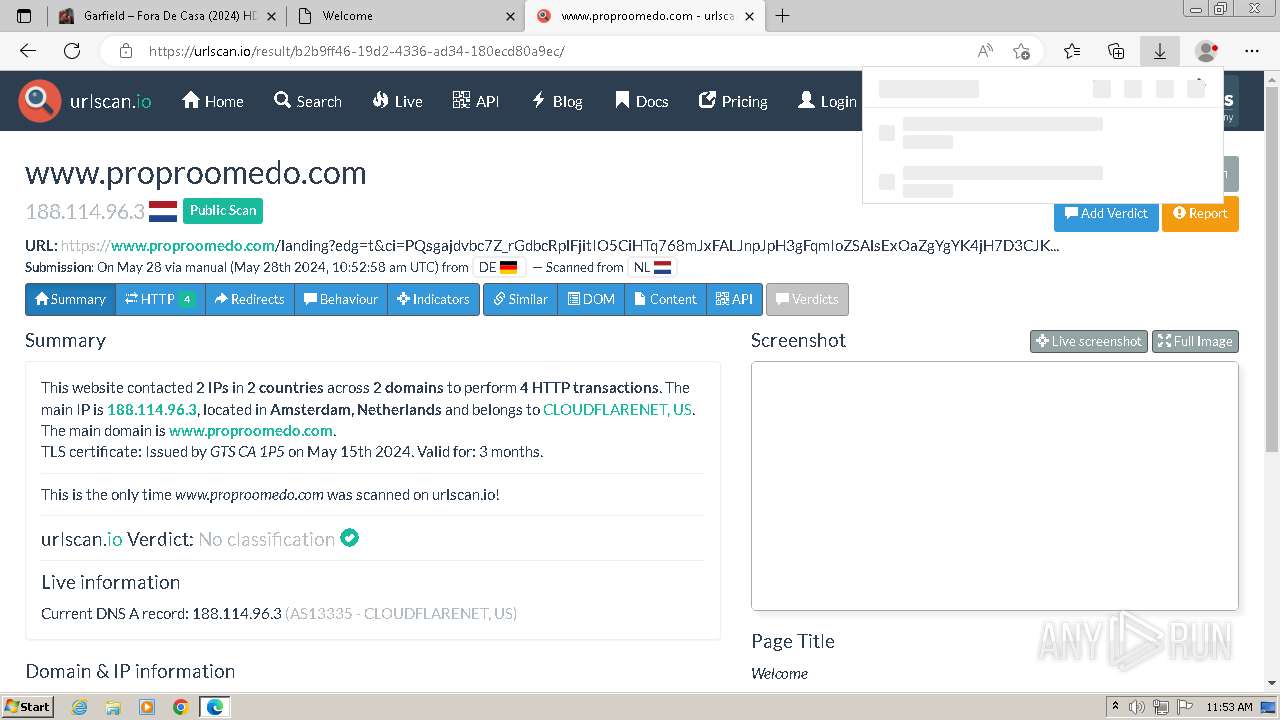Click the taskbar clock 11:53 AM
The width and height of the screenshot is (1280, 720).
[x=1229, y=707]
